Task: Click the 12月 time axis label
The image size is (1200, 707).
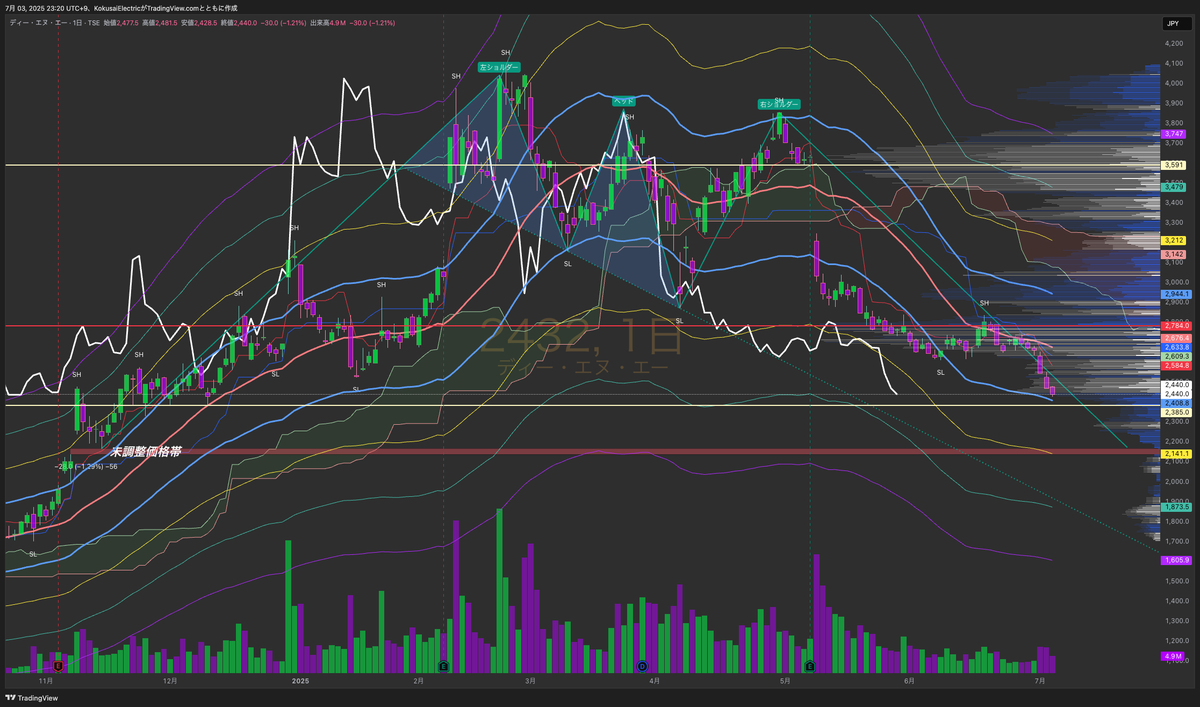Action: [170, 680]
